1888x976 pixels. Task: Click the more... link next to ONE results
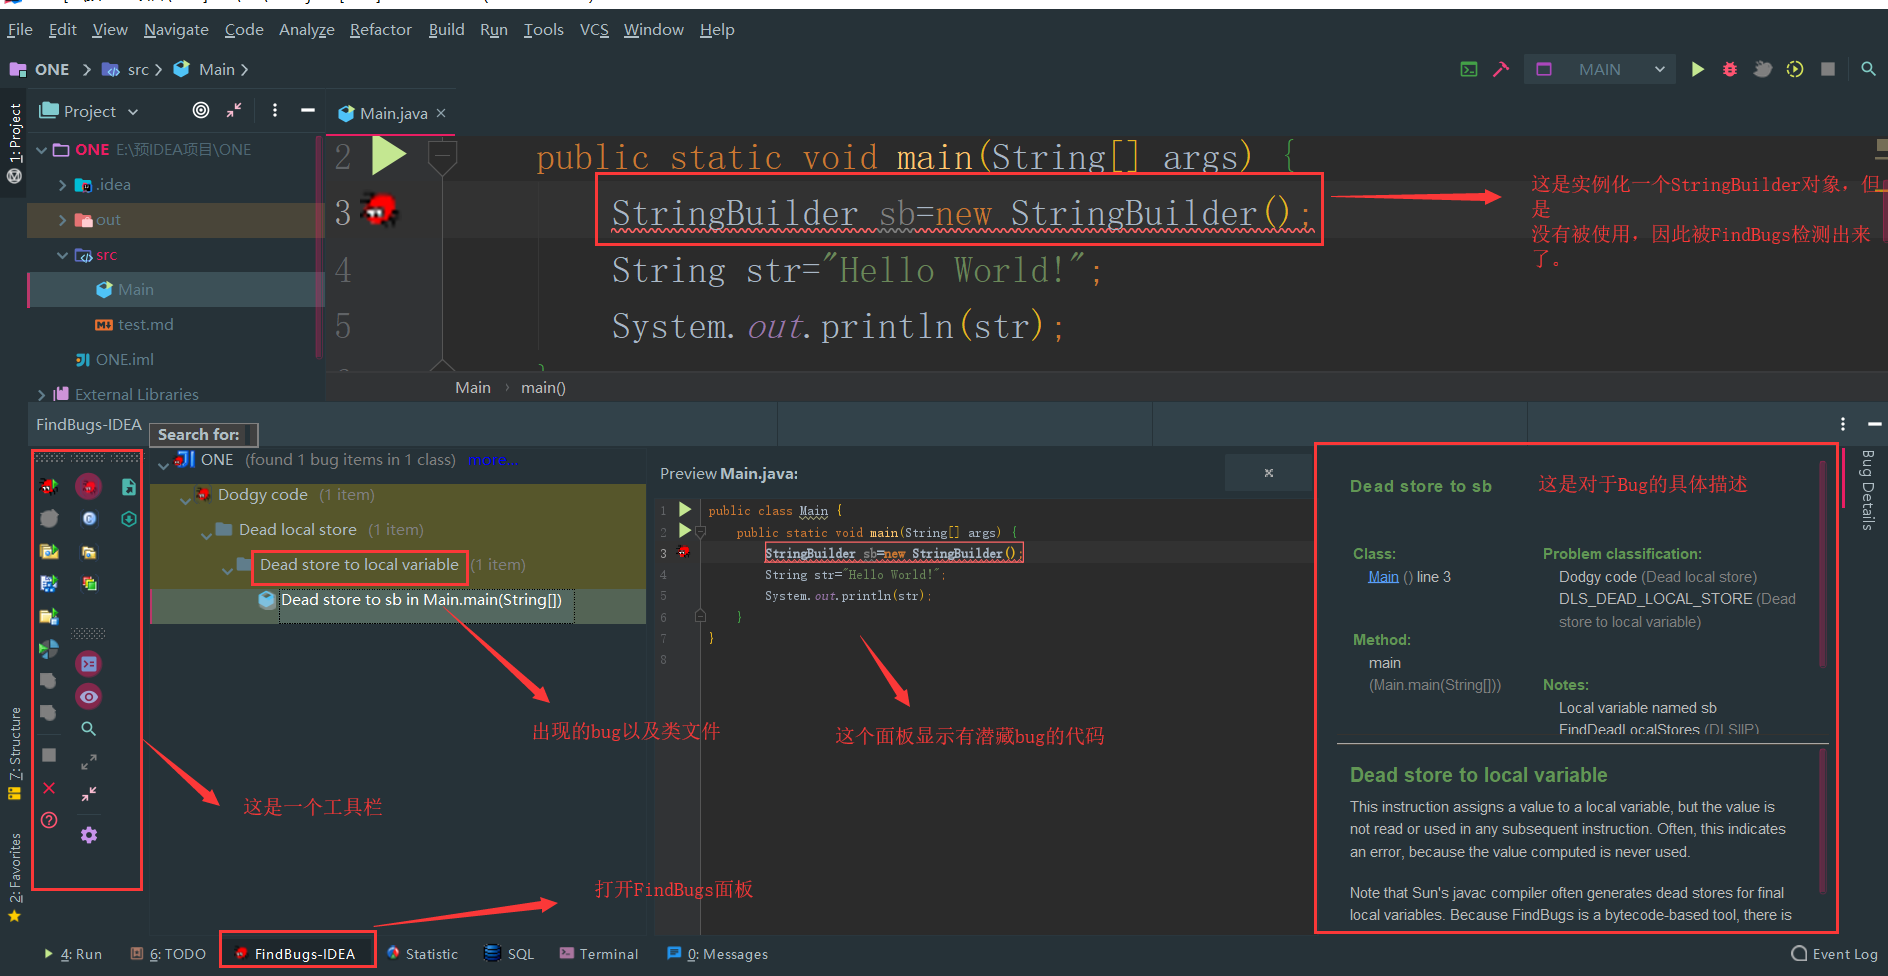point(493,459)
